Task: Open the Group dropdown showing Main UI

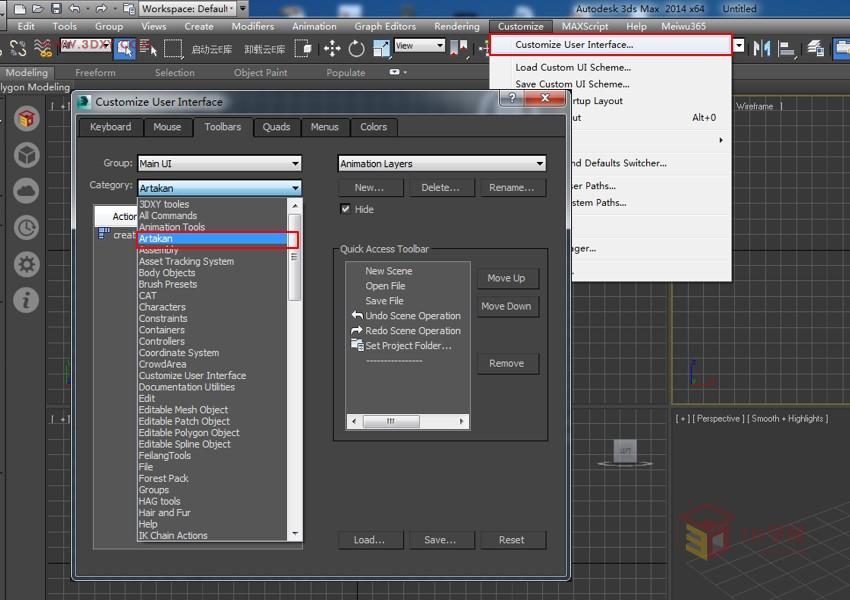Action: click(219, 163)
